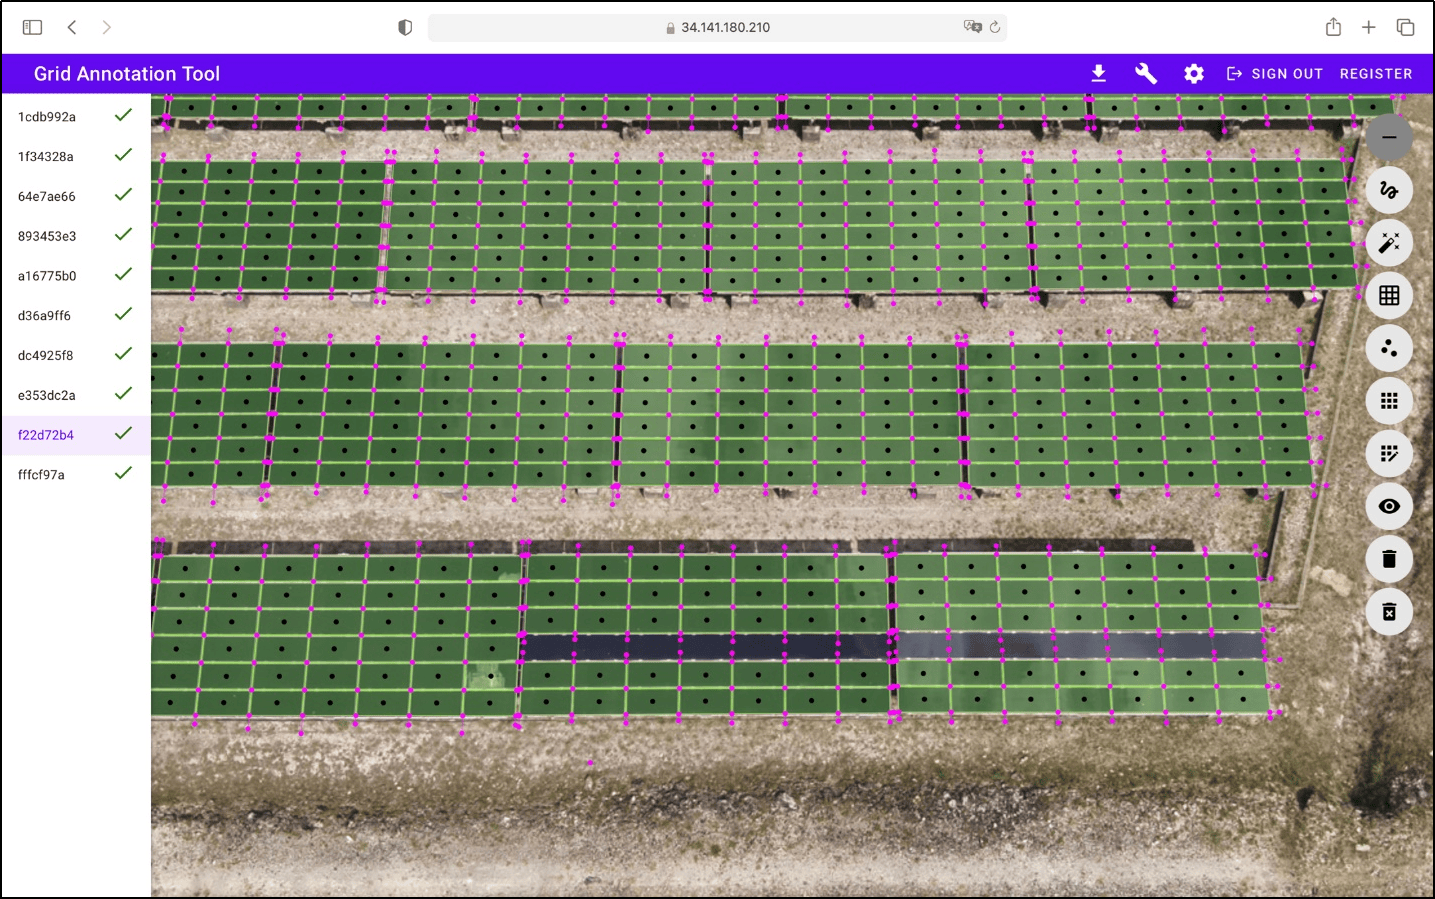Image resolution: width=1435 pixels, height=899 pixels.
Task: Click the trash can delete button
Action: [1388, 559]
